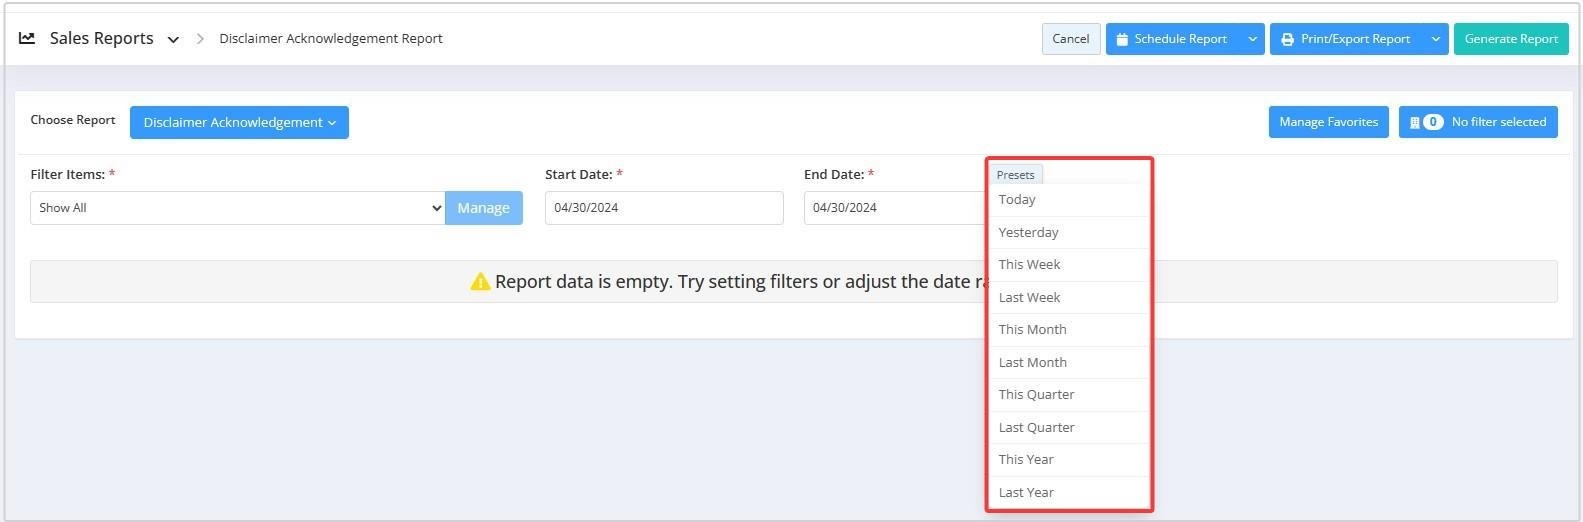The image size is (1583, 522).
Task: Click the warning triangle icon in empty message
Action: (480, 282)
